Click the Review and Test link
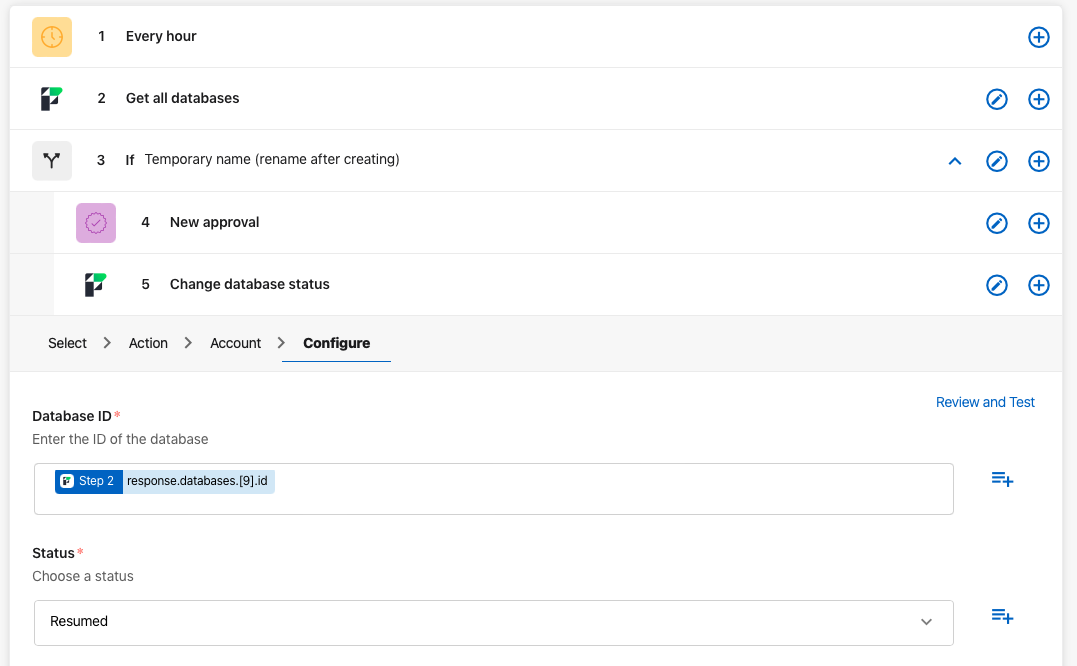 985,402
